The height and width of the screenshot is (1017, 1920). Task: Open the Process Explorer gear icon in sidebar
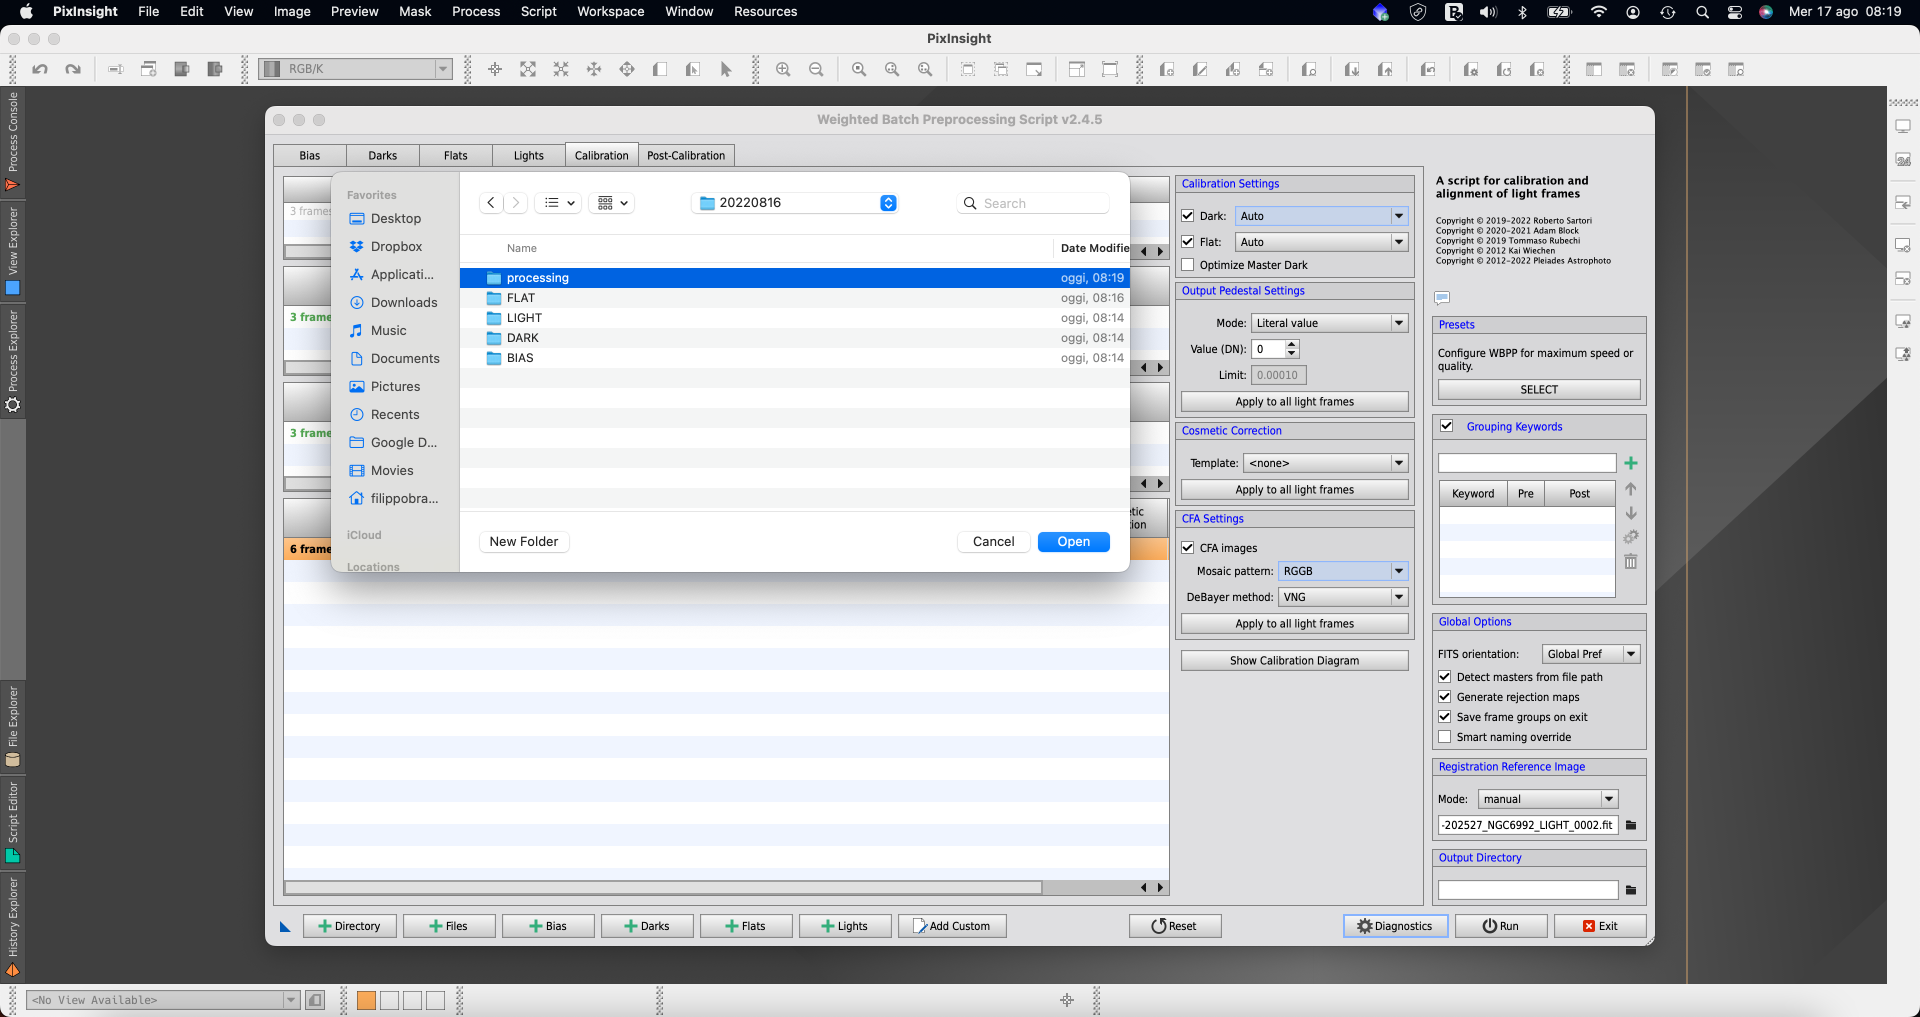click(13, 405)
